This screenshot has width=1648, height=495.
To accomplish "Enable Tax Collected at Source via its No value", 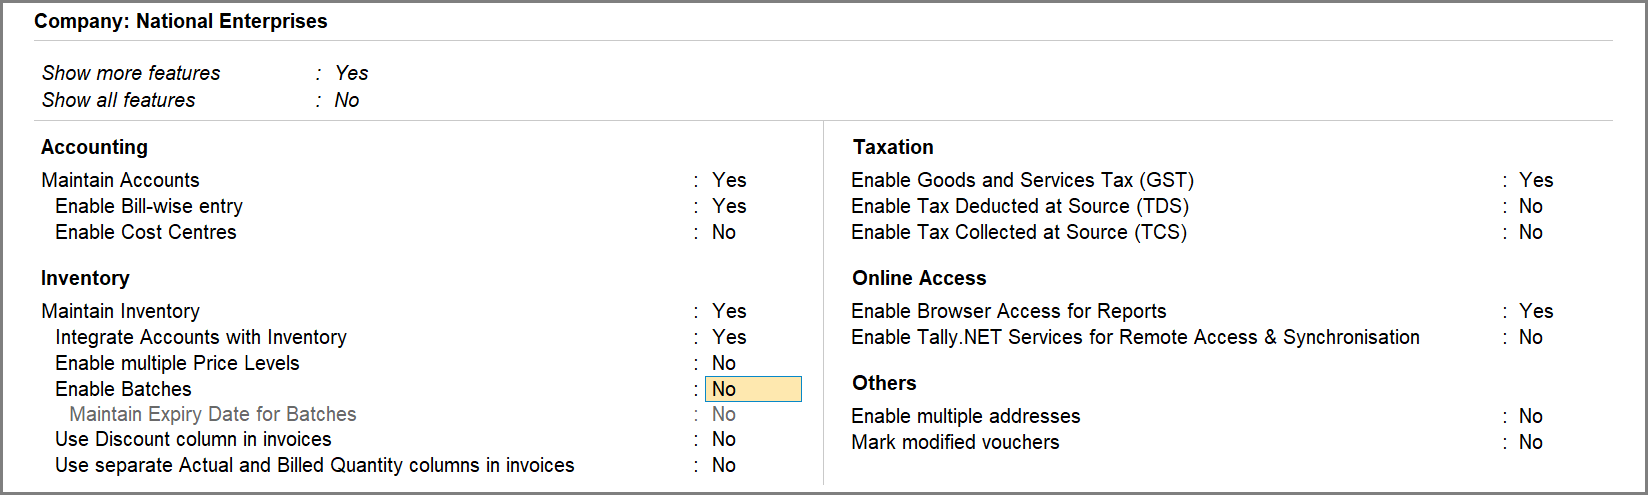I will click(x=1530, y=232).
